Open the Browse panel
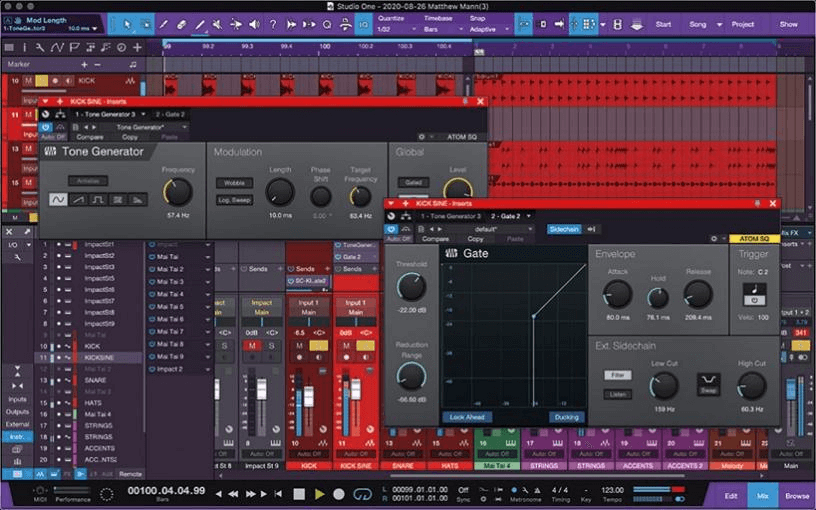 point(797,496)
